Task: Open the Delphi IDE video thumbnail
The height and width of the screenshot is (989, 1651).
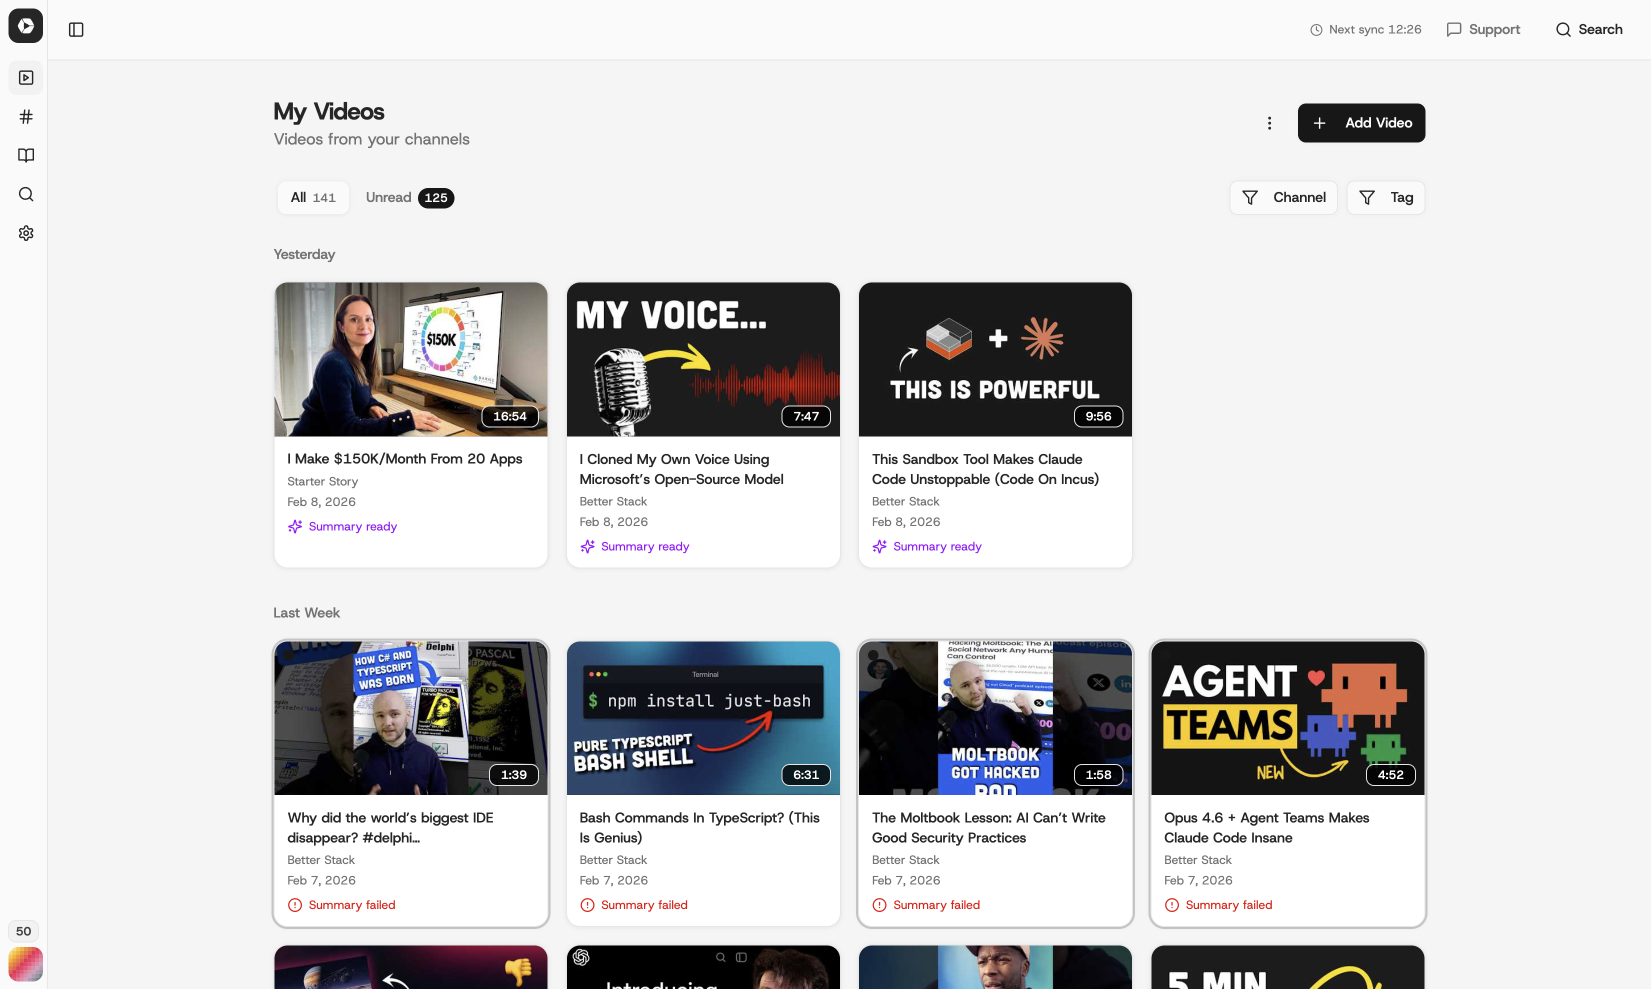Action: click(411, 718)
